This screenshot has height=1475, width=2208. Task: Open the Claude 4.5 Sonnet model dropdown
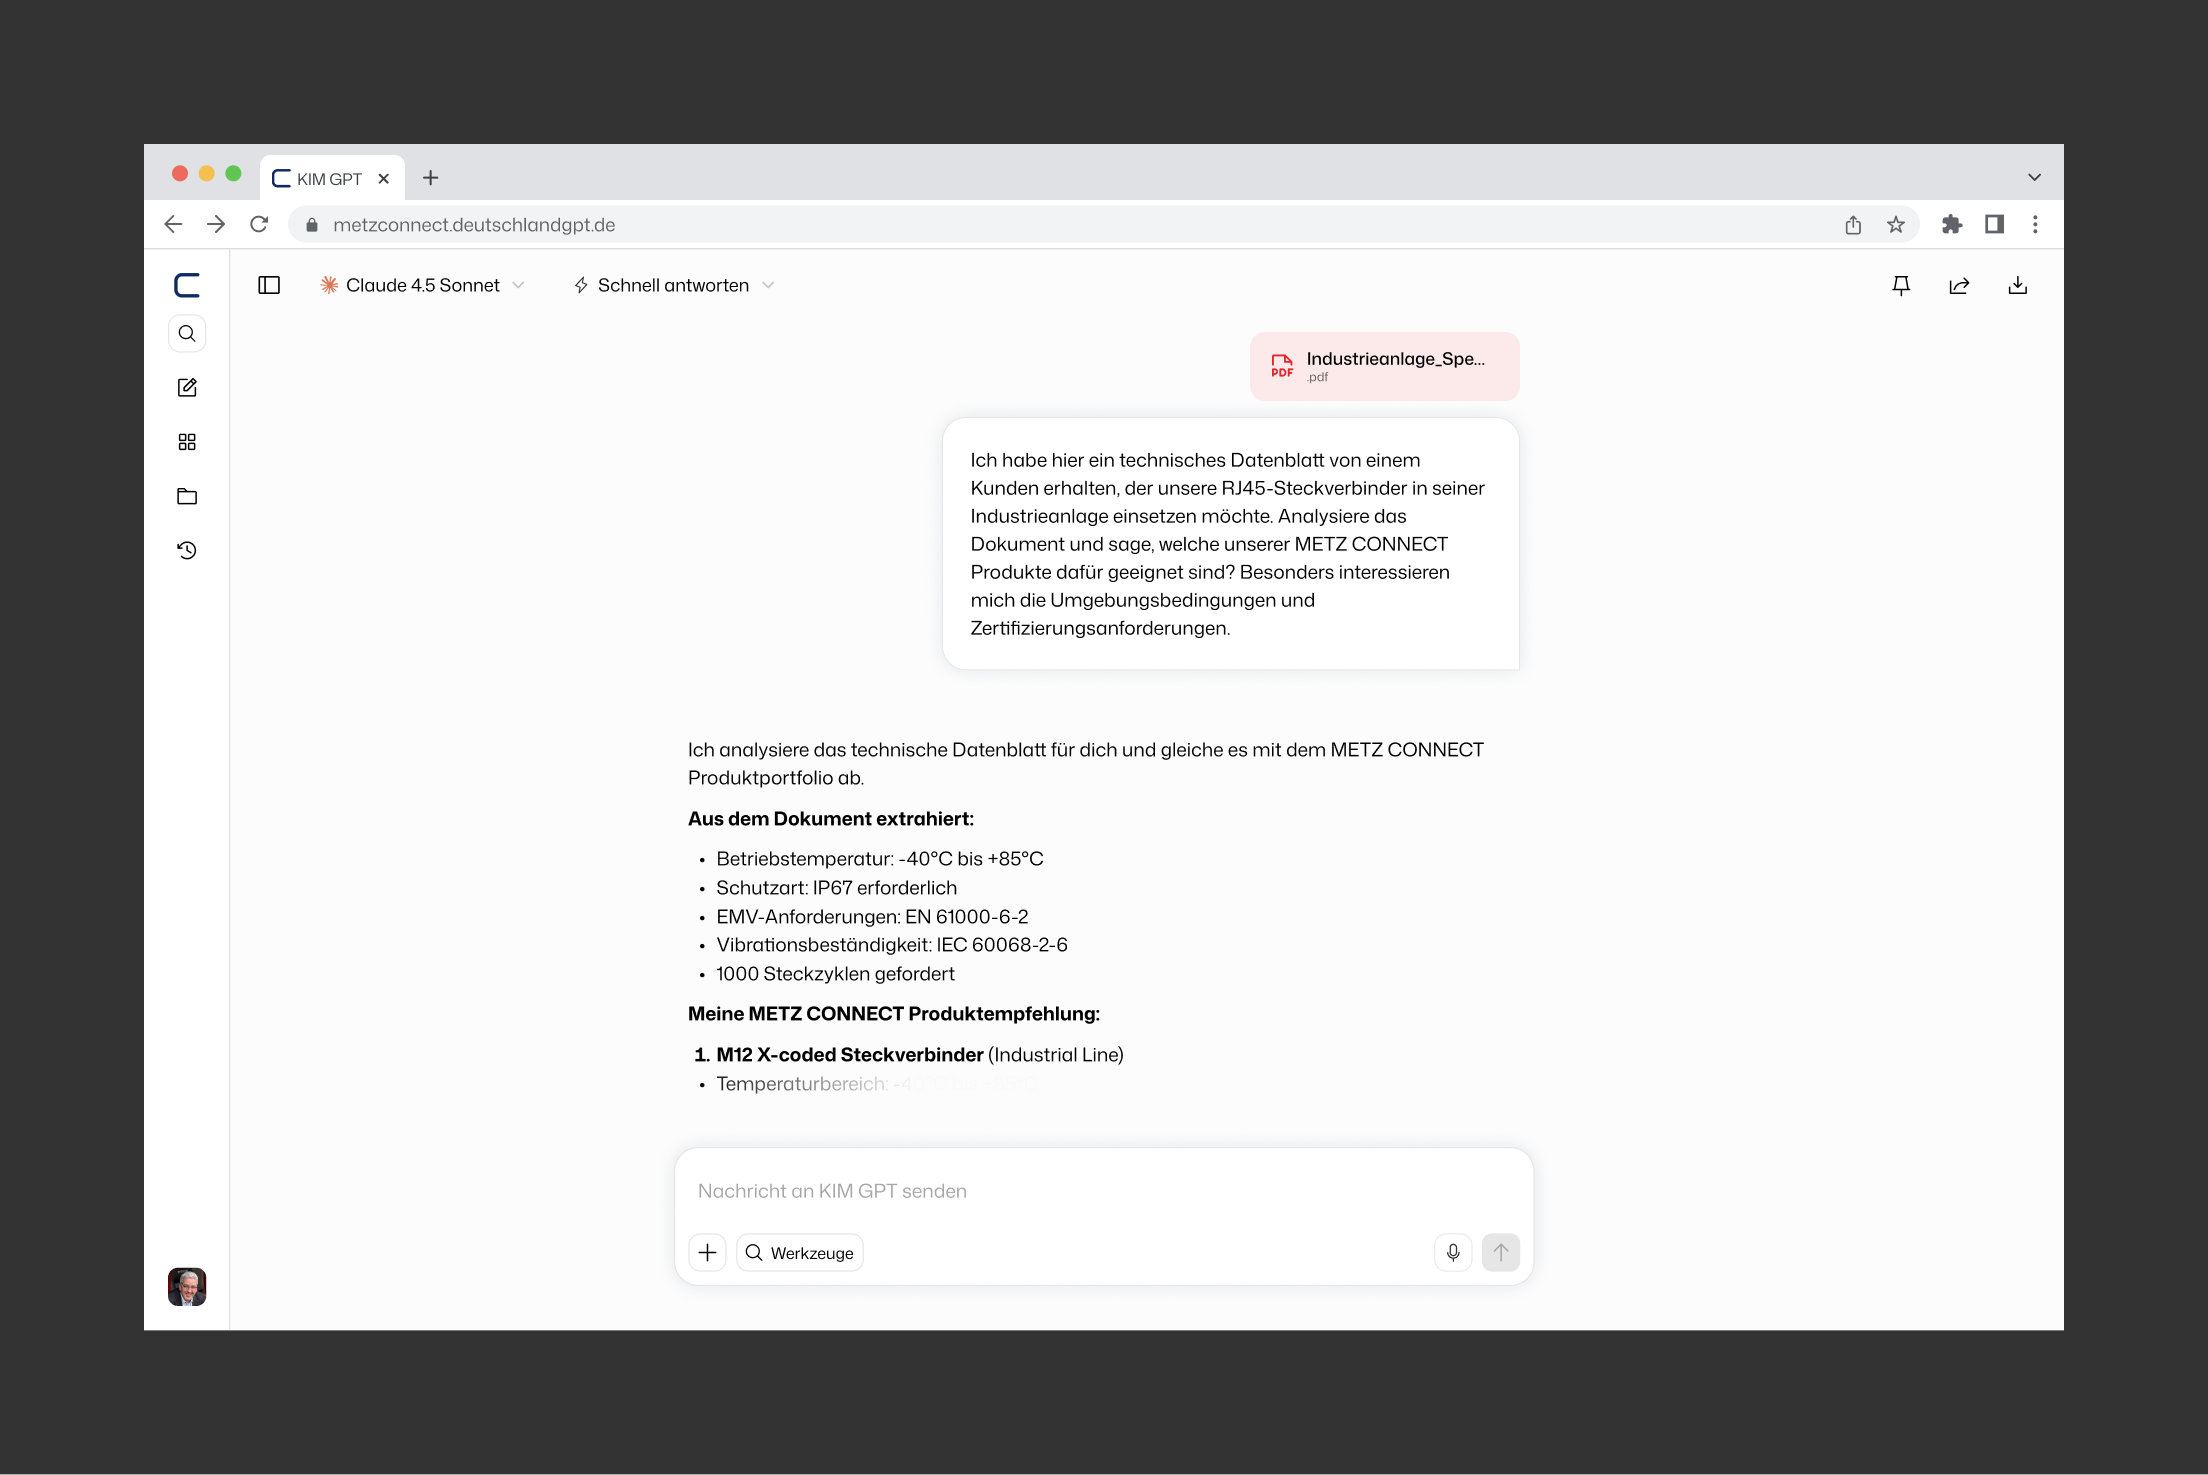click(422, 285)
